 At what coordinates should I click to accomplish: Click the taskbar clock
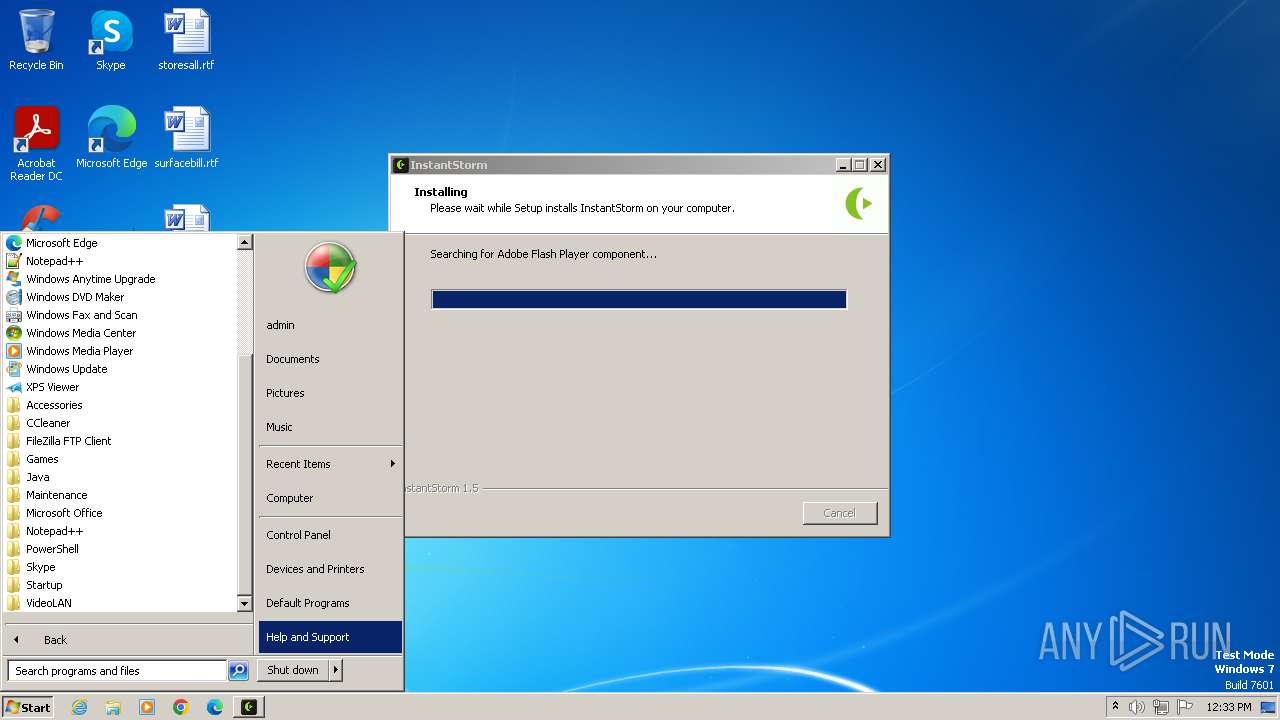pyautogui.click(x=1229, y=707)
